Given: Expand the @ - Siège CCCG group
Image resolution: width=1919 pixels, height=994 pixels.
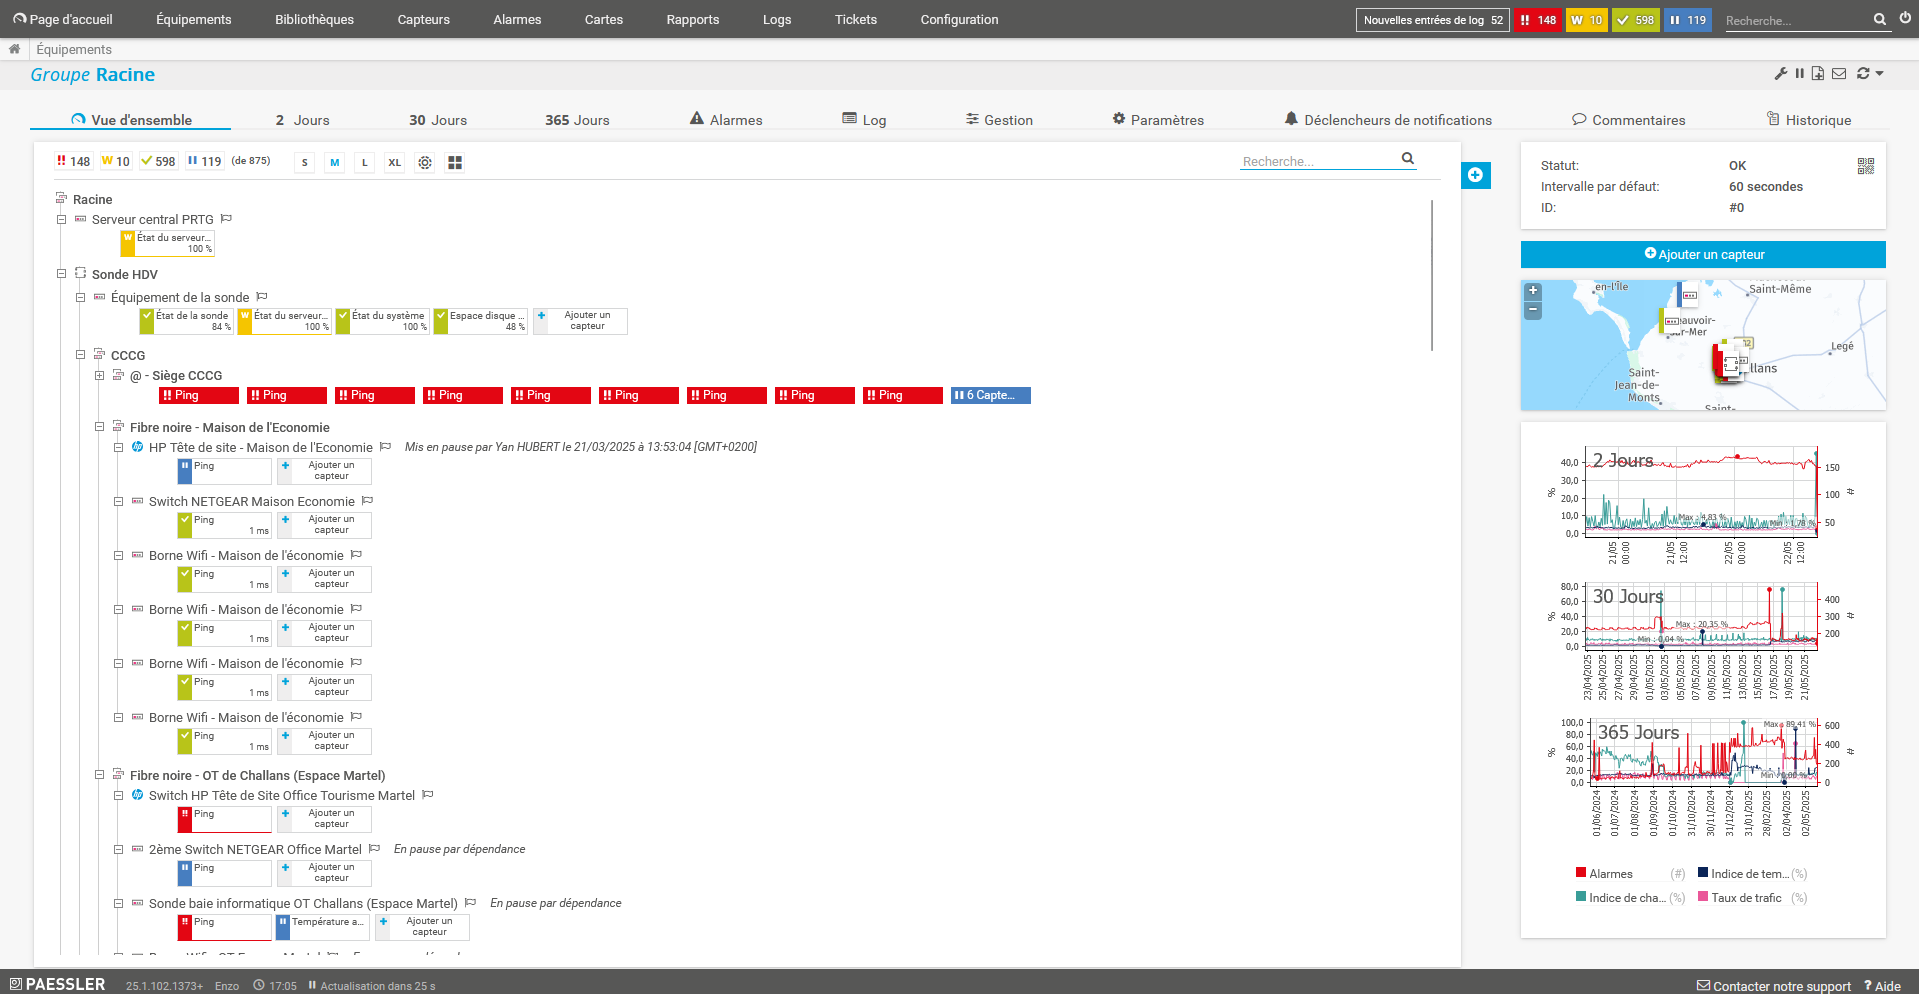Looking at the screenshot, I should coord(100,376).
